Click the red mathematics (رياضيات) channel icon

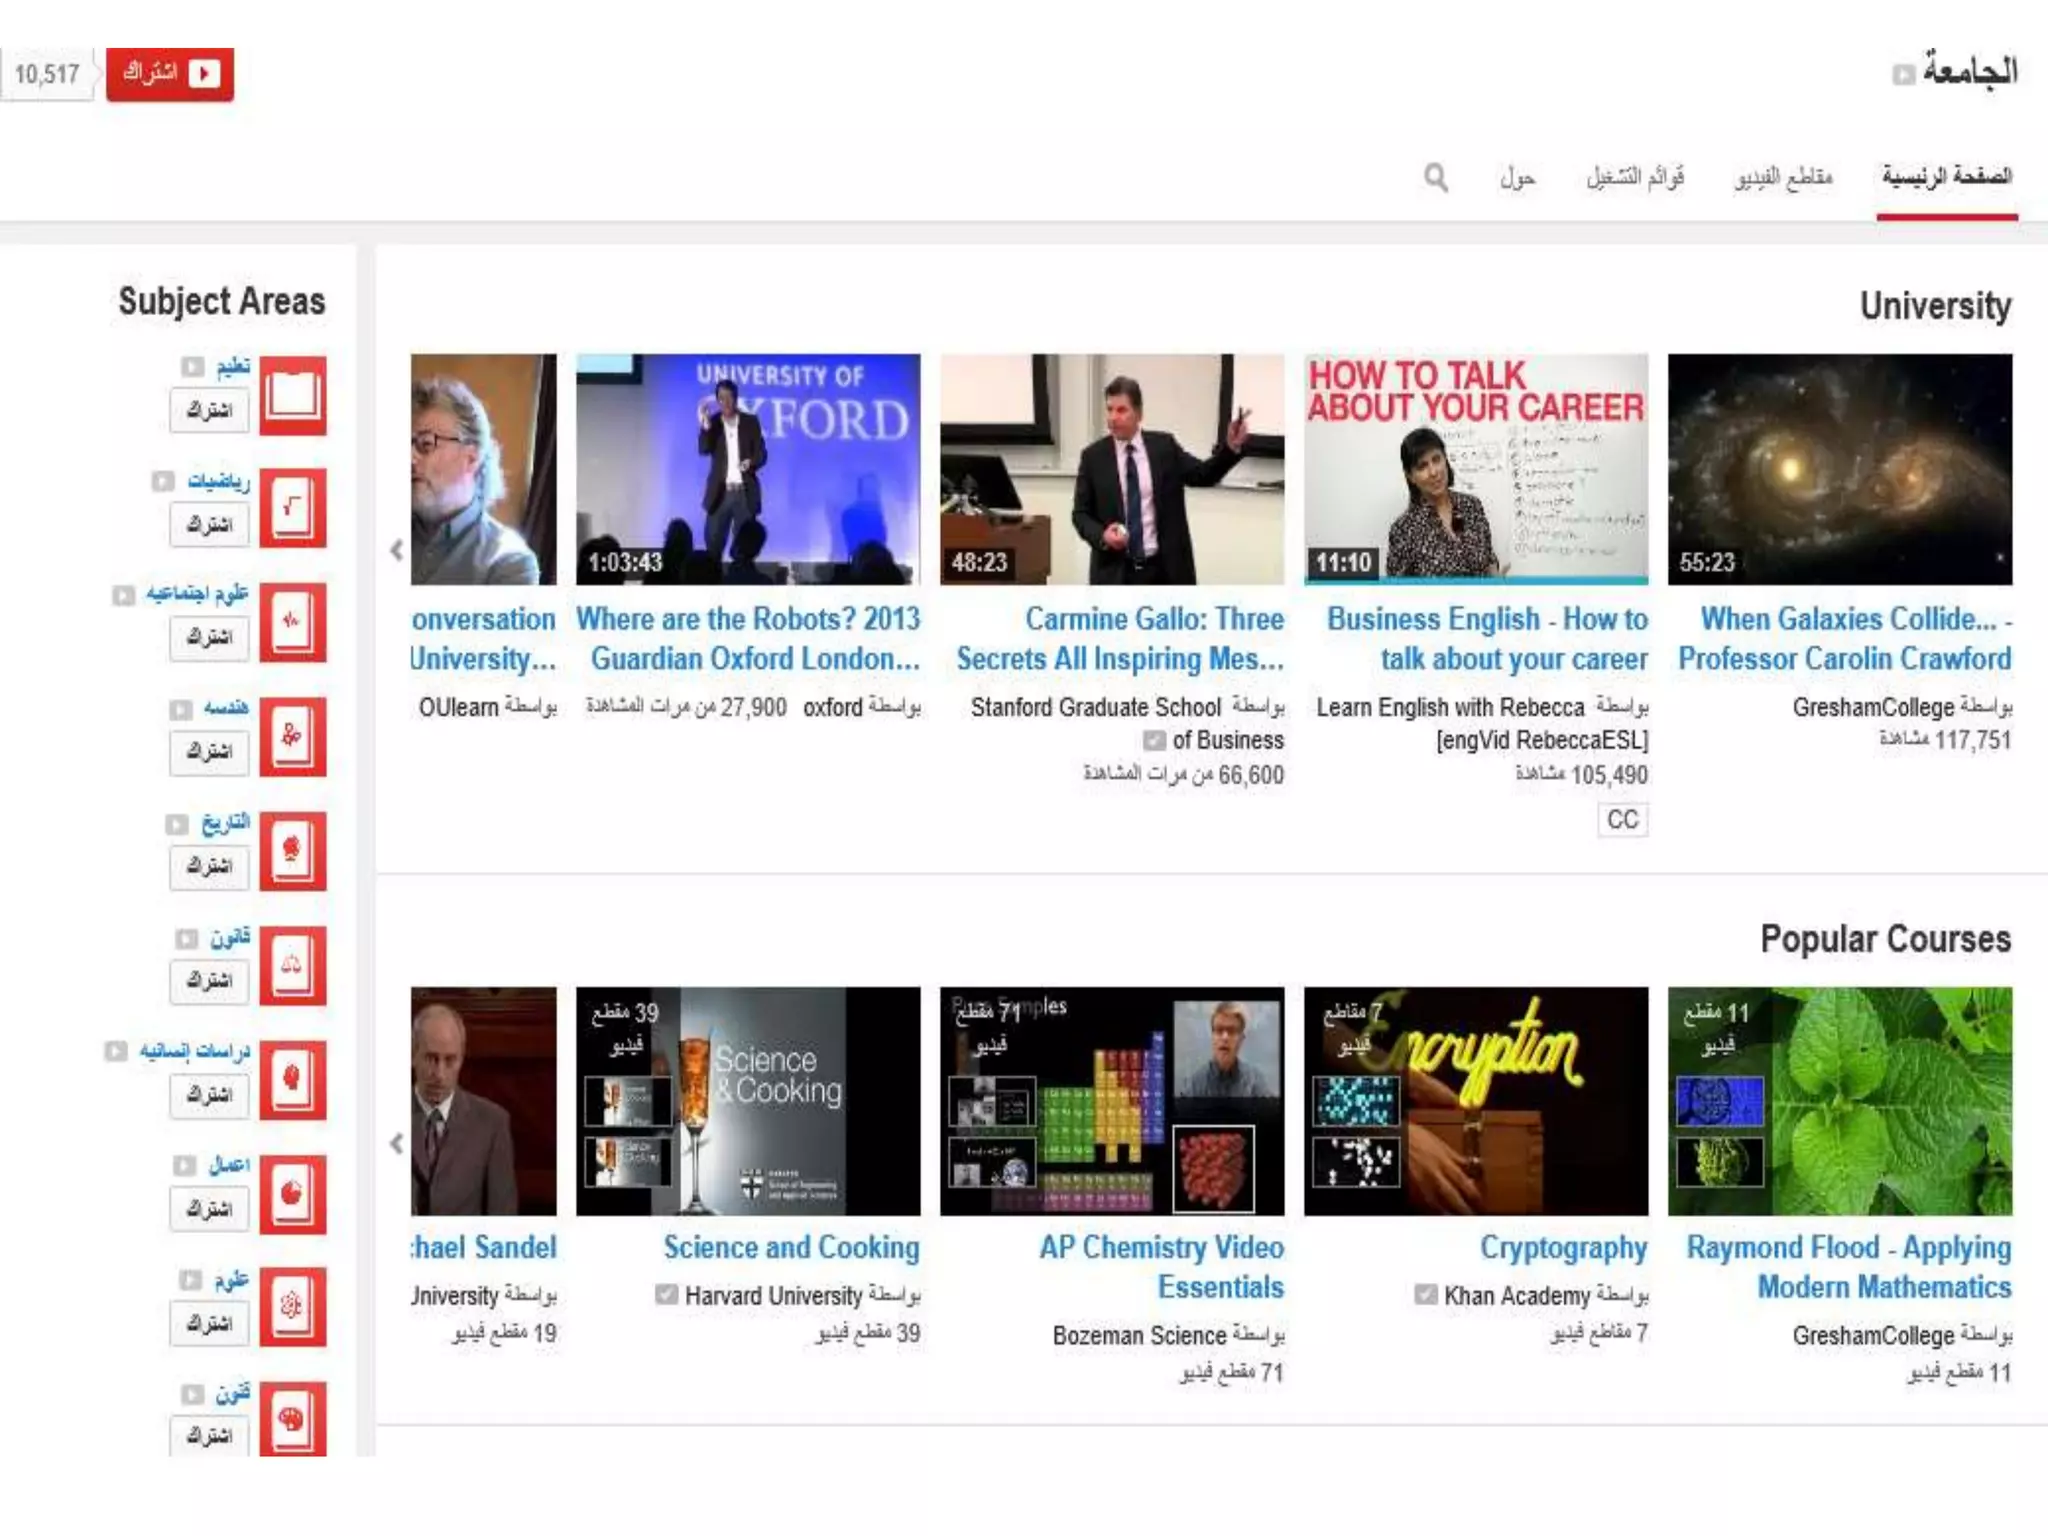(293, 508)
